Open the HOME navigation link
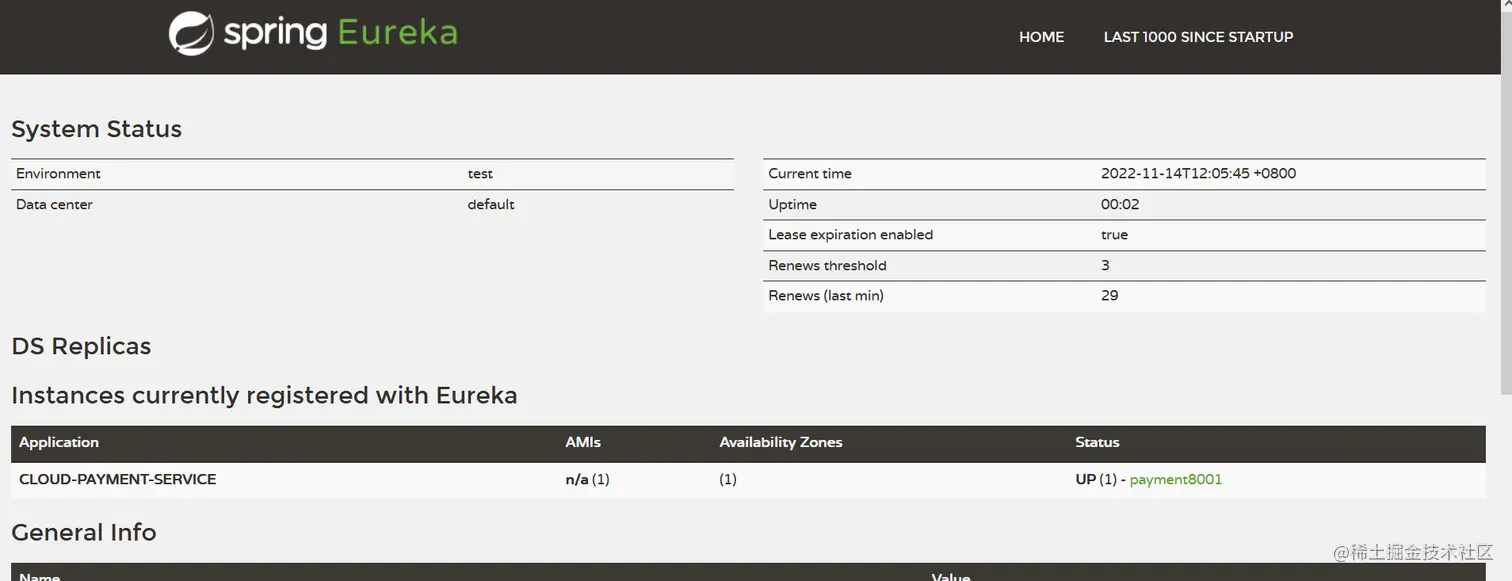 [1041, 37]
